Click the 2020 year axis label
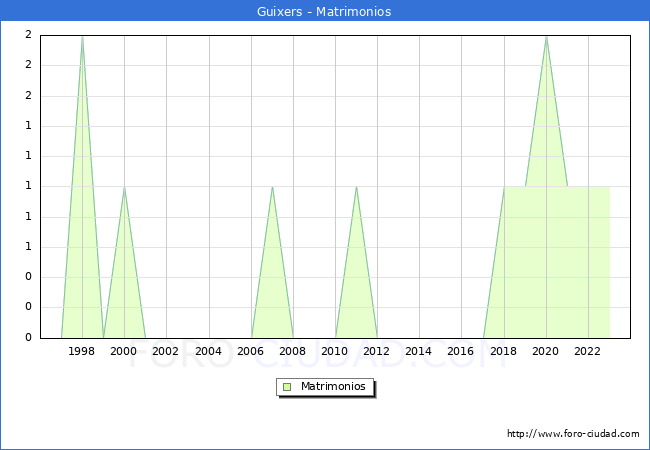 pos(546,351)
